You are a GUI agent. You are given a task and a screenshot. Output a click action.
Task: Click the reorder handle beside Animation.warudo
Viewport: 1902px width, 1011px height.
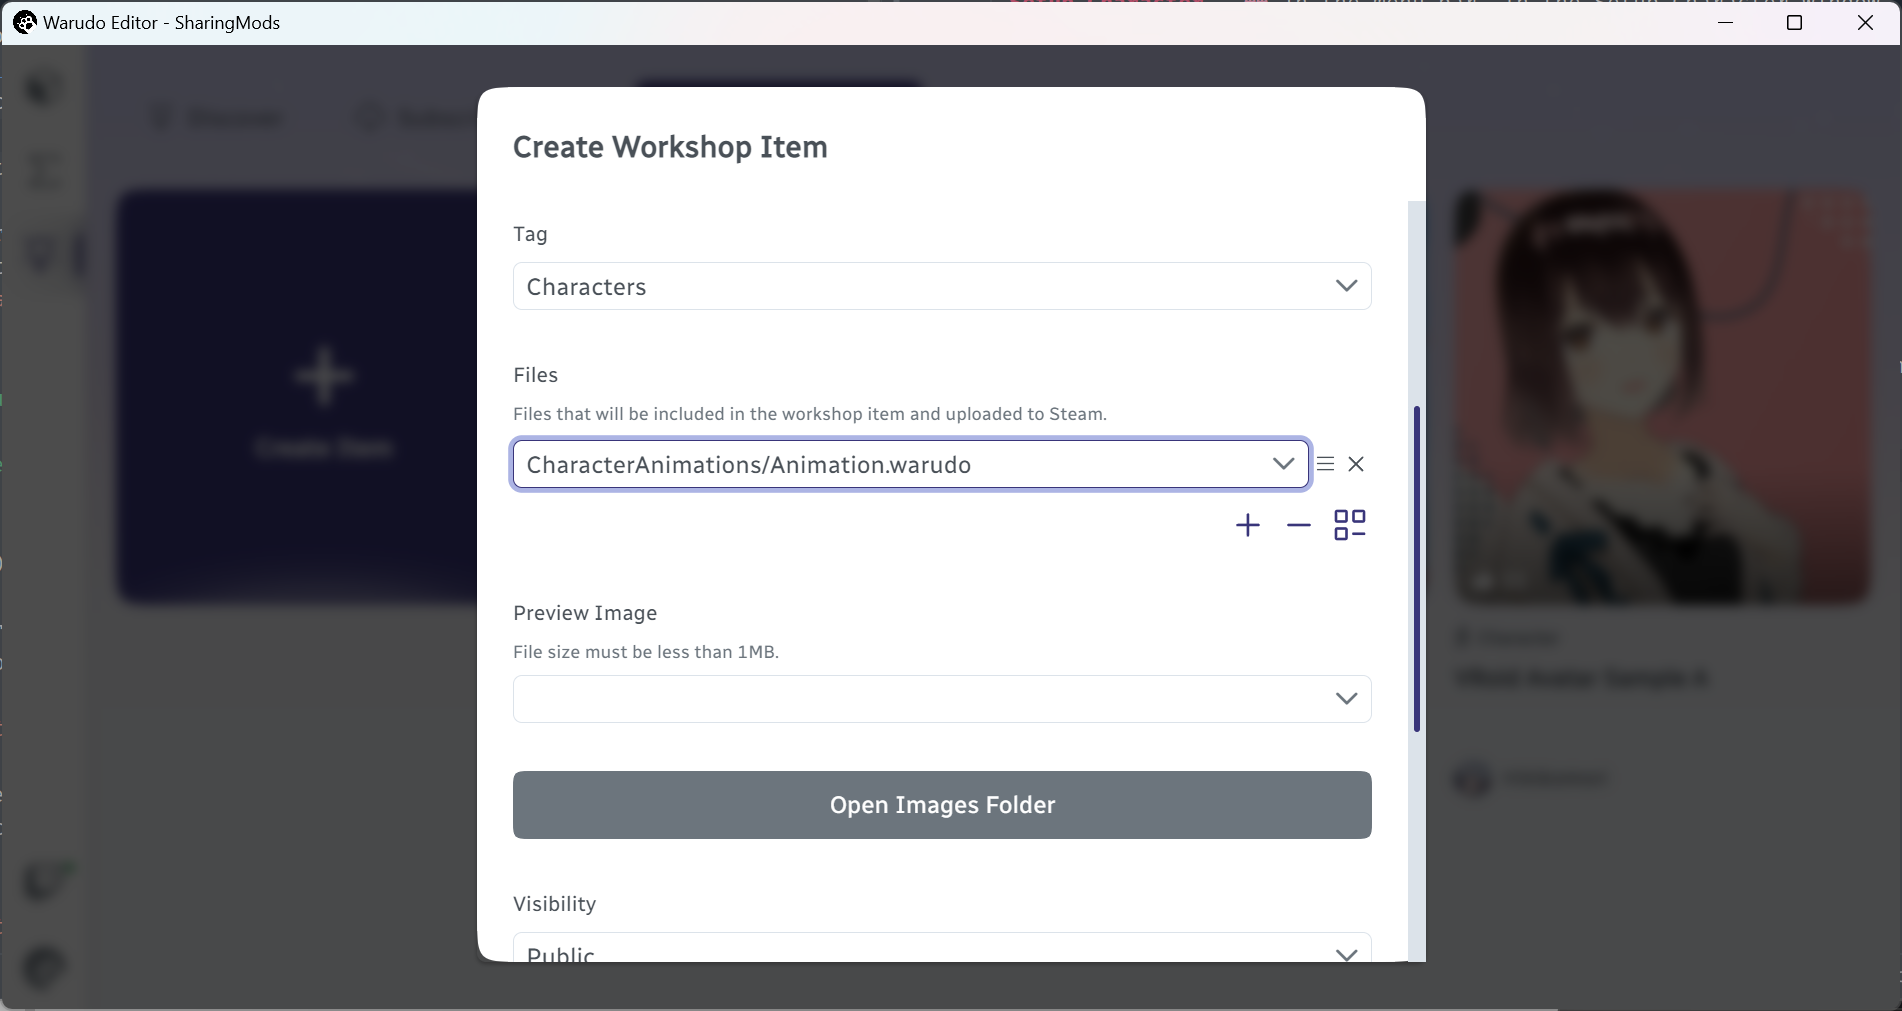[1325, 464]
